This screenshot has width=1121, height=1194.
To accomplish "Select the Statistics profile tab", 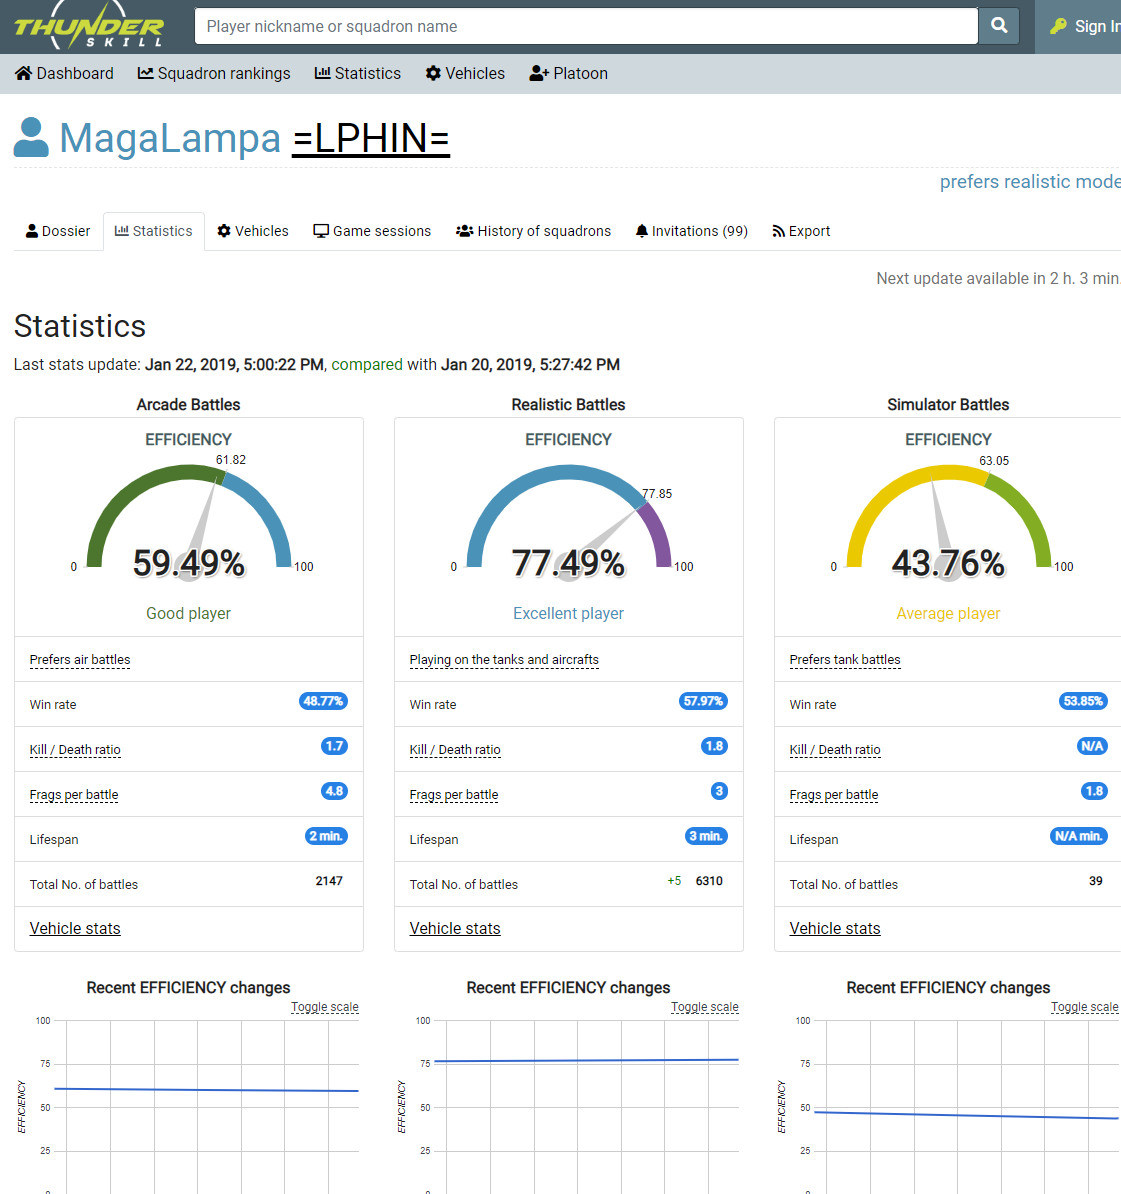I will 154,231.
